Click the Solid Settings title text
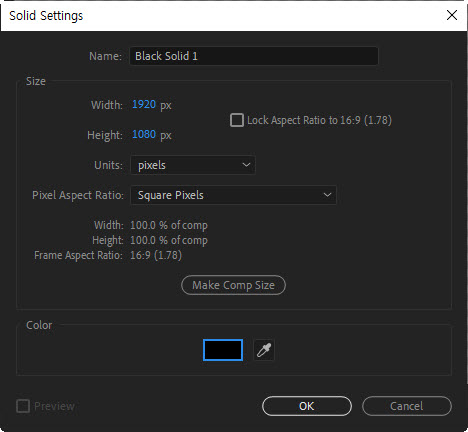The height and width of the screenshot is (432, 468). 46,16
